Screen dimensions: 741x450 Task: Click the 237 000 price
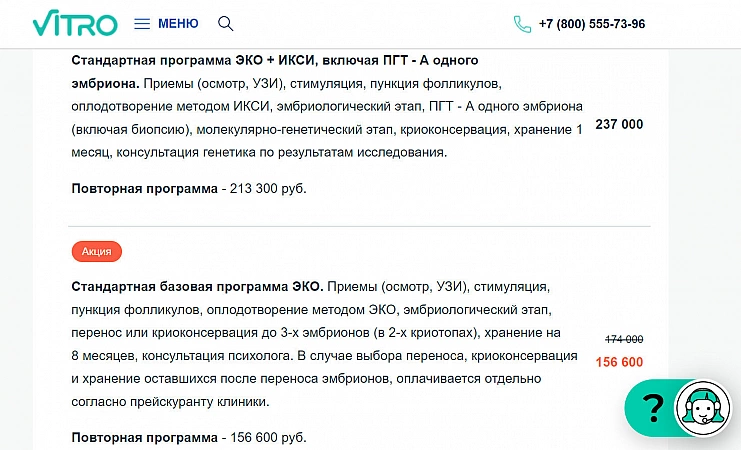click(619, 125)
